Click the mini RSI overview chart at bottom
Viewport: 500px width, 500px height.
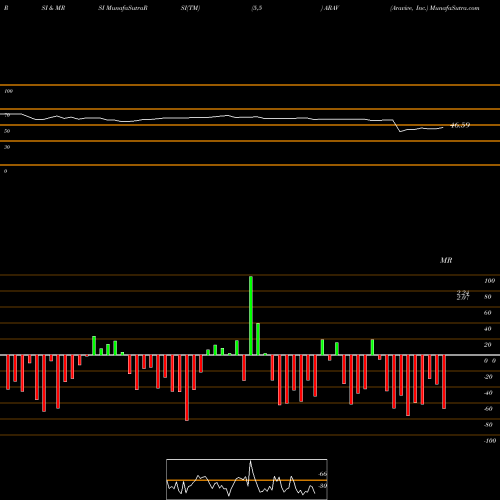(247, 479)
